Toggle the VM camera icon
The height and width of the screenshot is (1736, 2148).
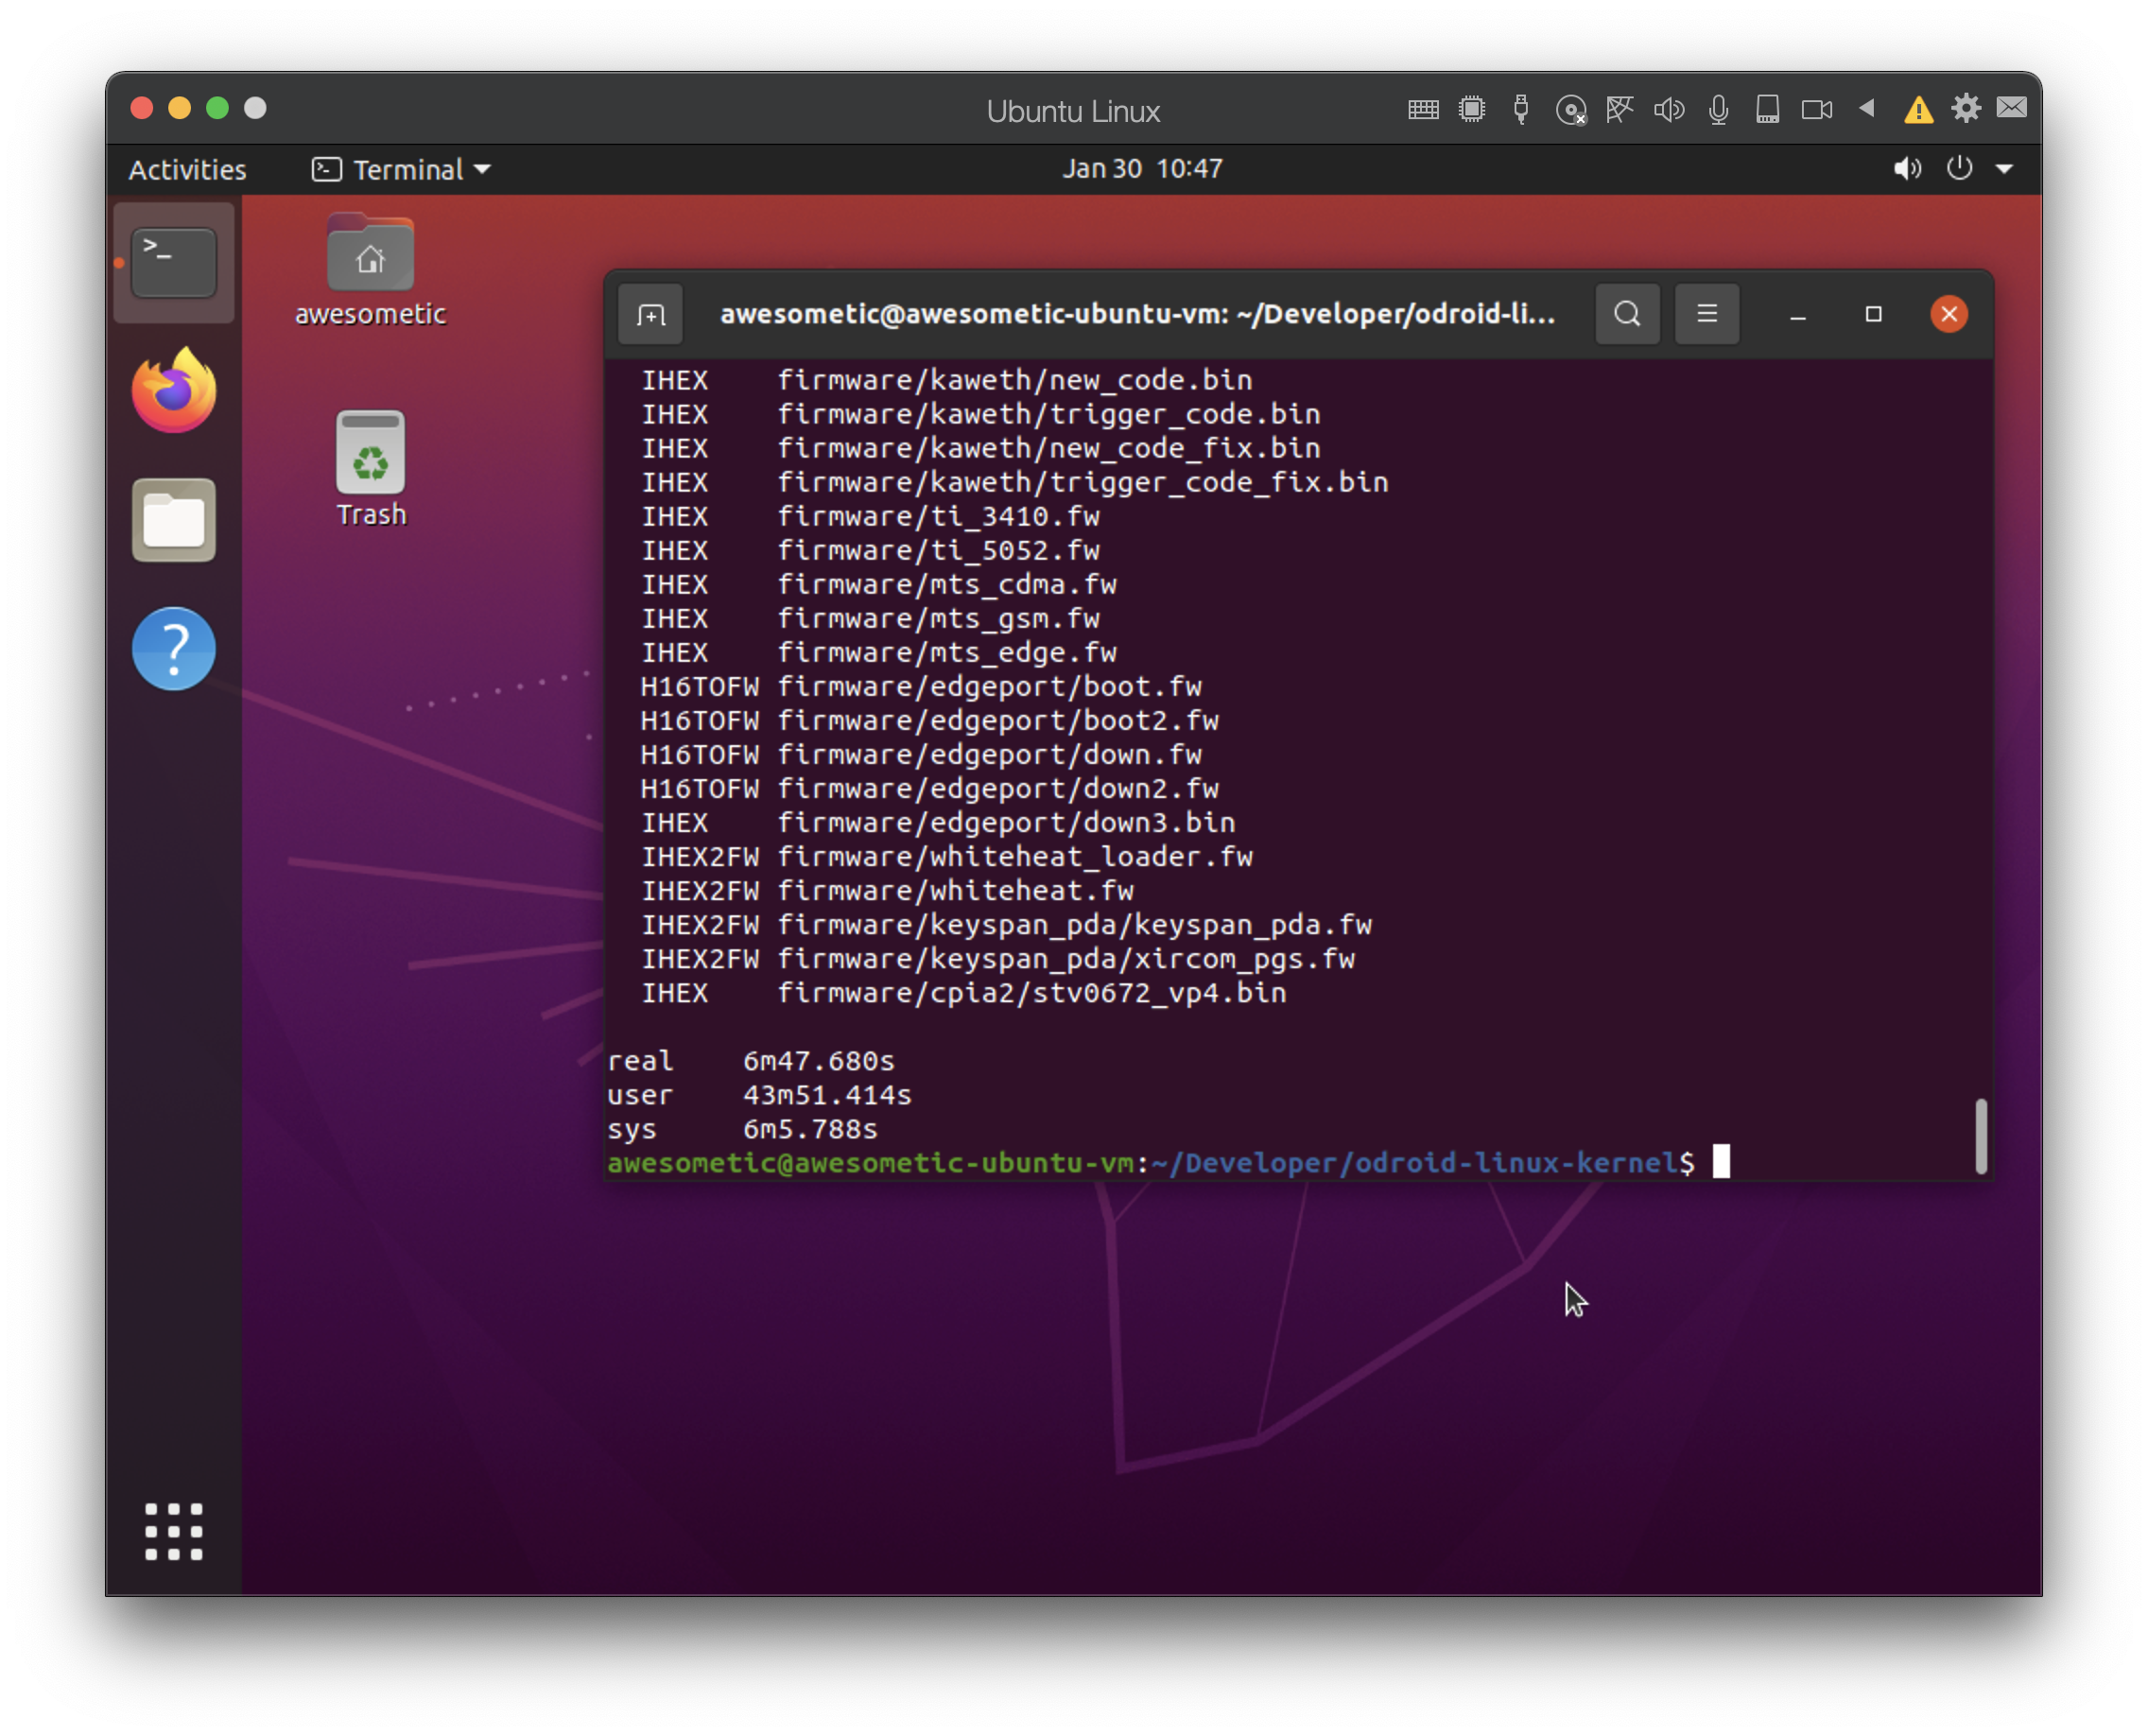1816,109
